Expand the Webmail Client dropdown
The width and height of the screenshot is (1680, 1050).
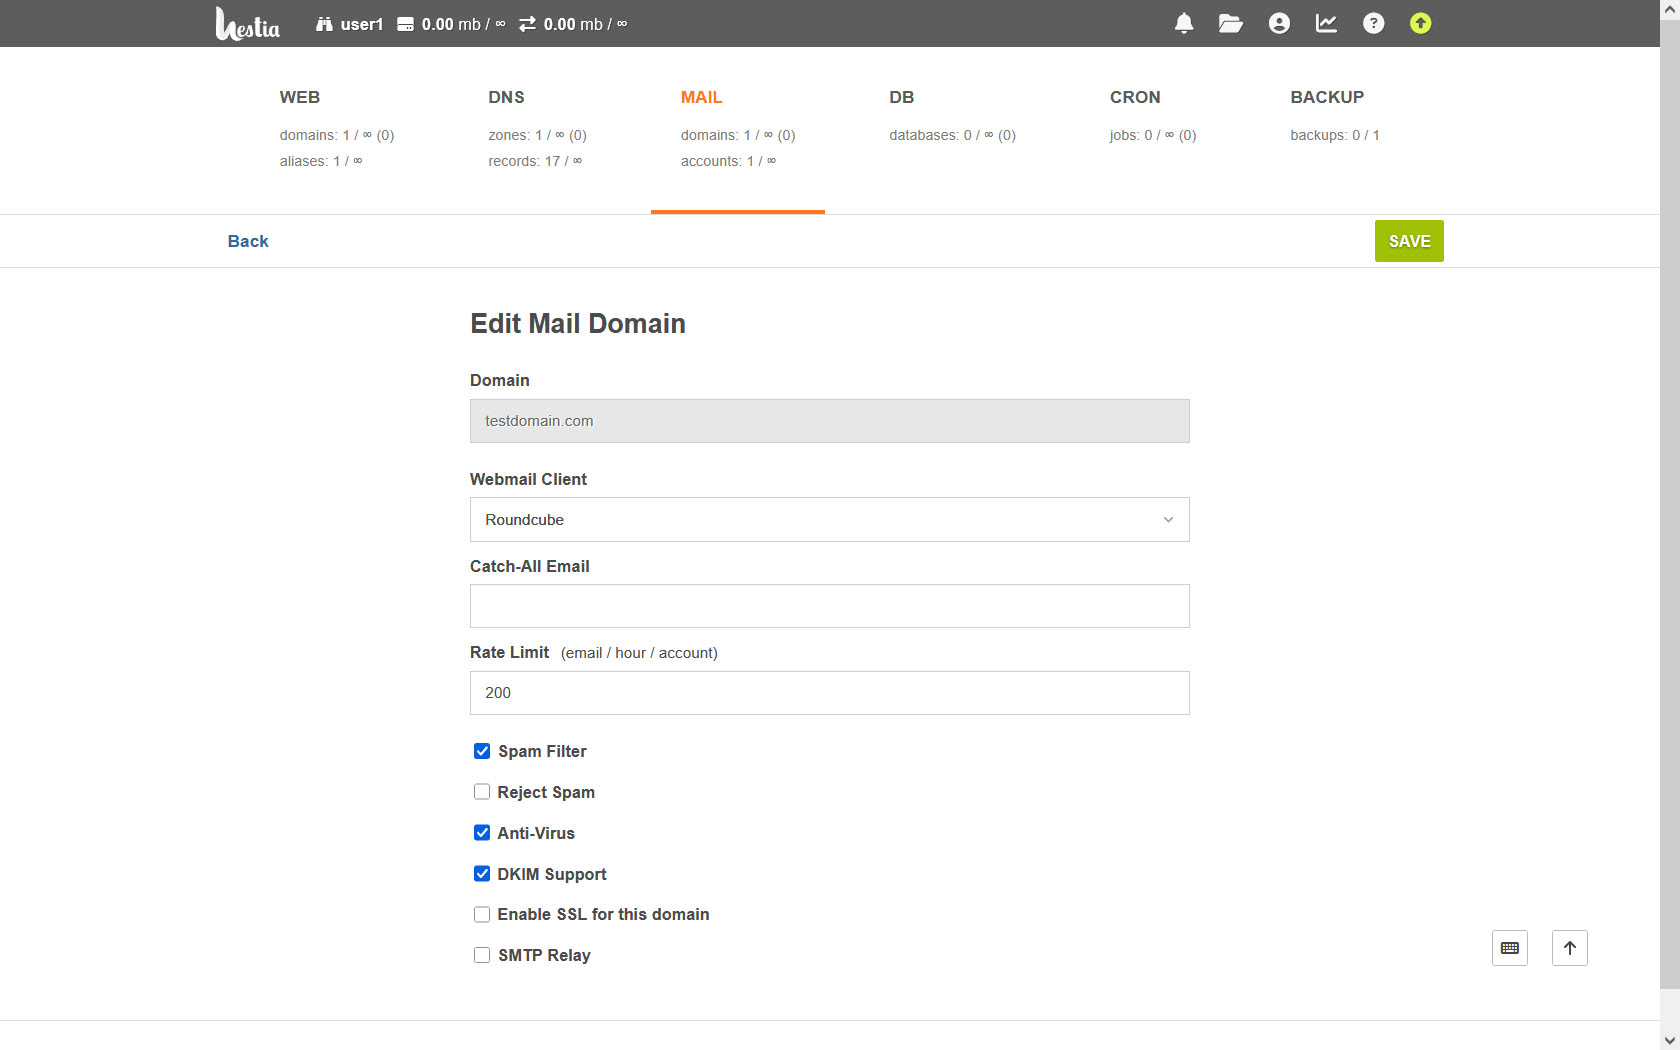pos(829,520)
